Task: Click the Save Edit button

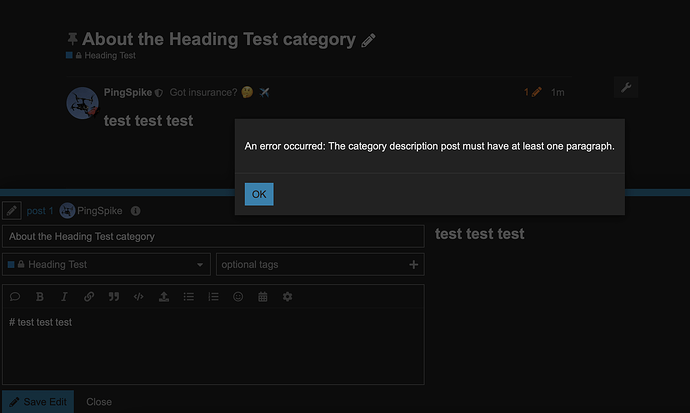Action: click(x=38, y=402)
